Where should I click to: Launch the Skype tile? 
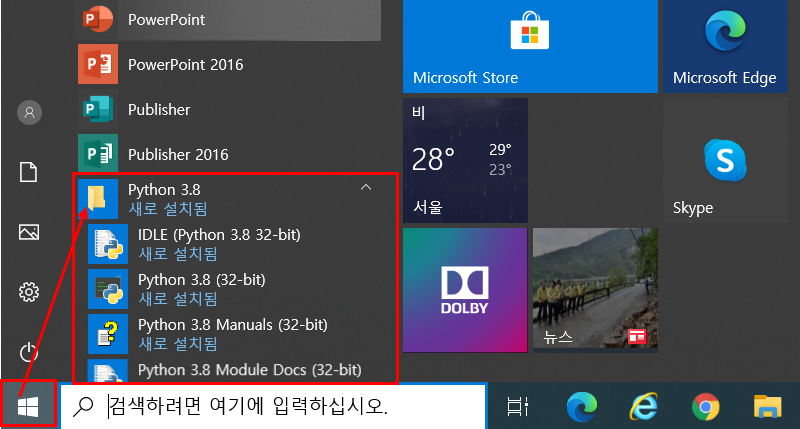point(725,160)
